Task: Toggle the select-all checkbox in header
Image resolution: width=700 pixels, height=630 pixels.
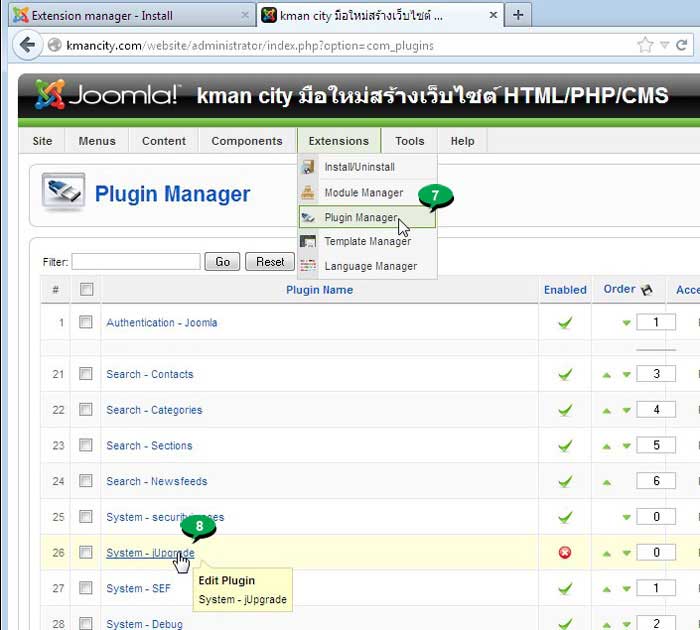Action: [x=86, y=289]
